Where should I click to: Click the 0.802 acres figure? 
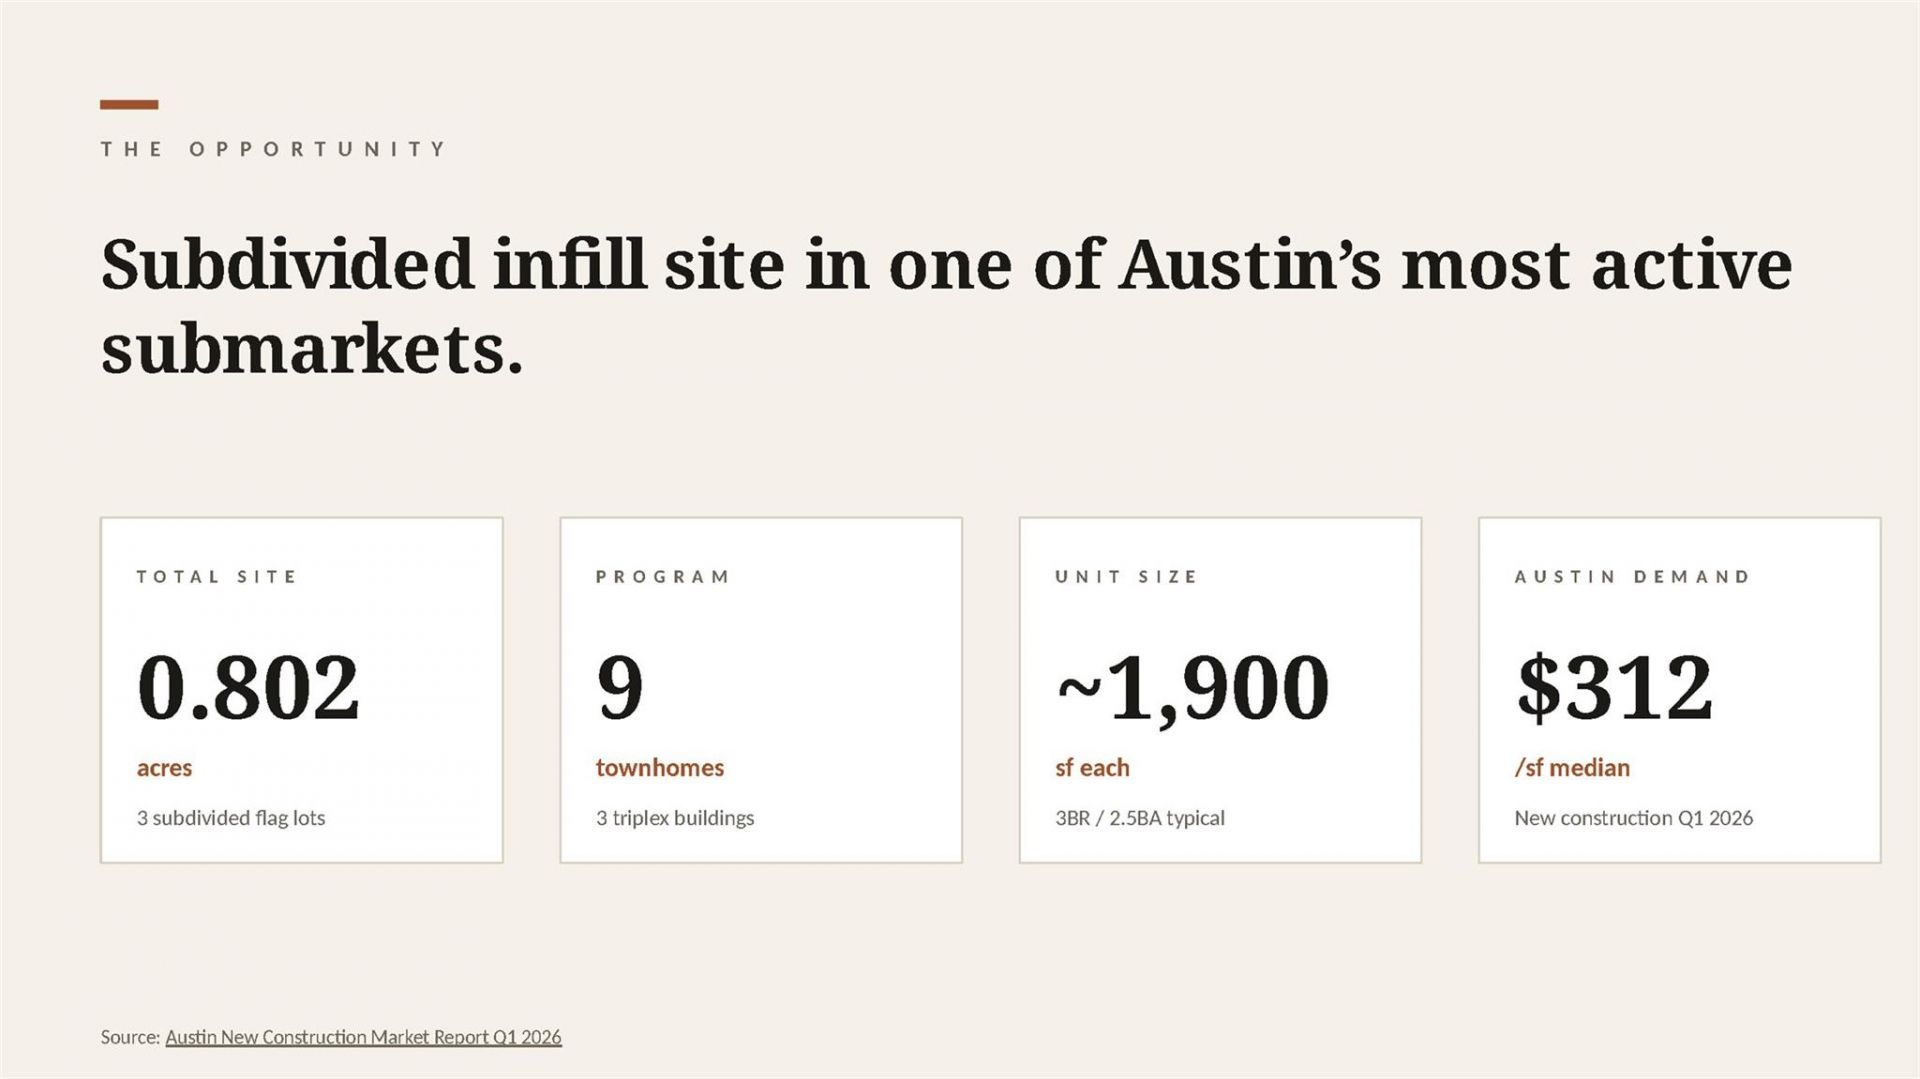click(248, 687)
